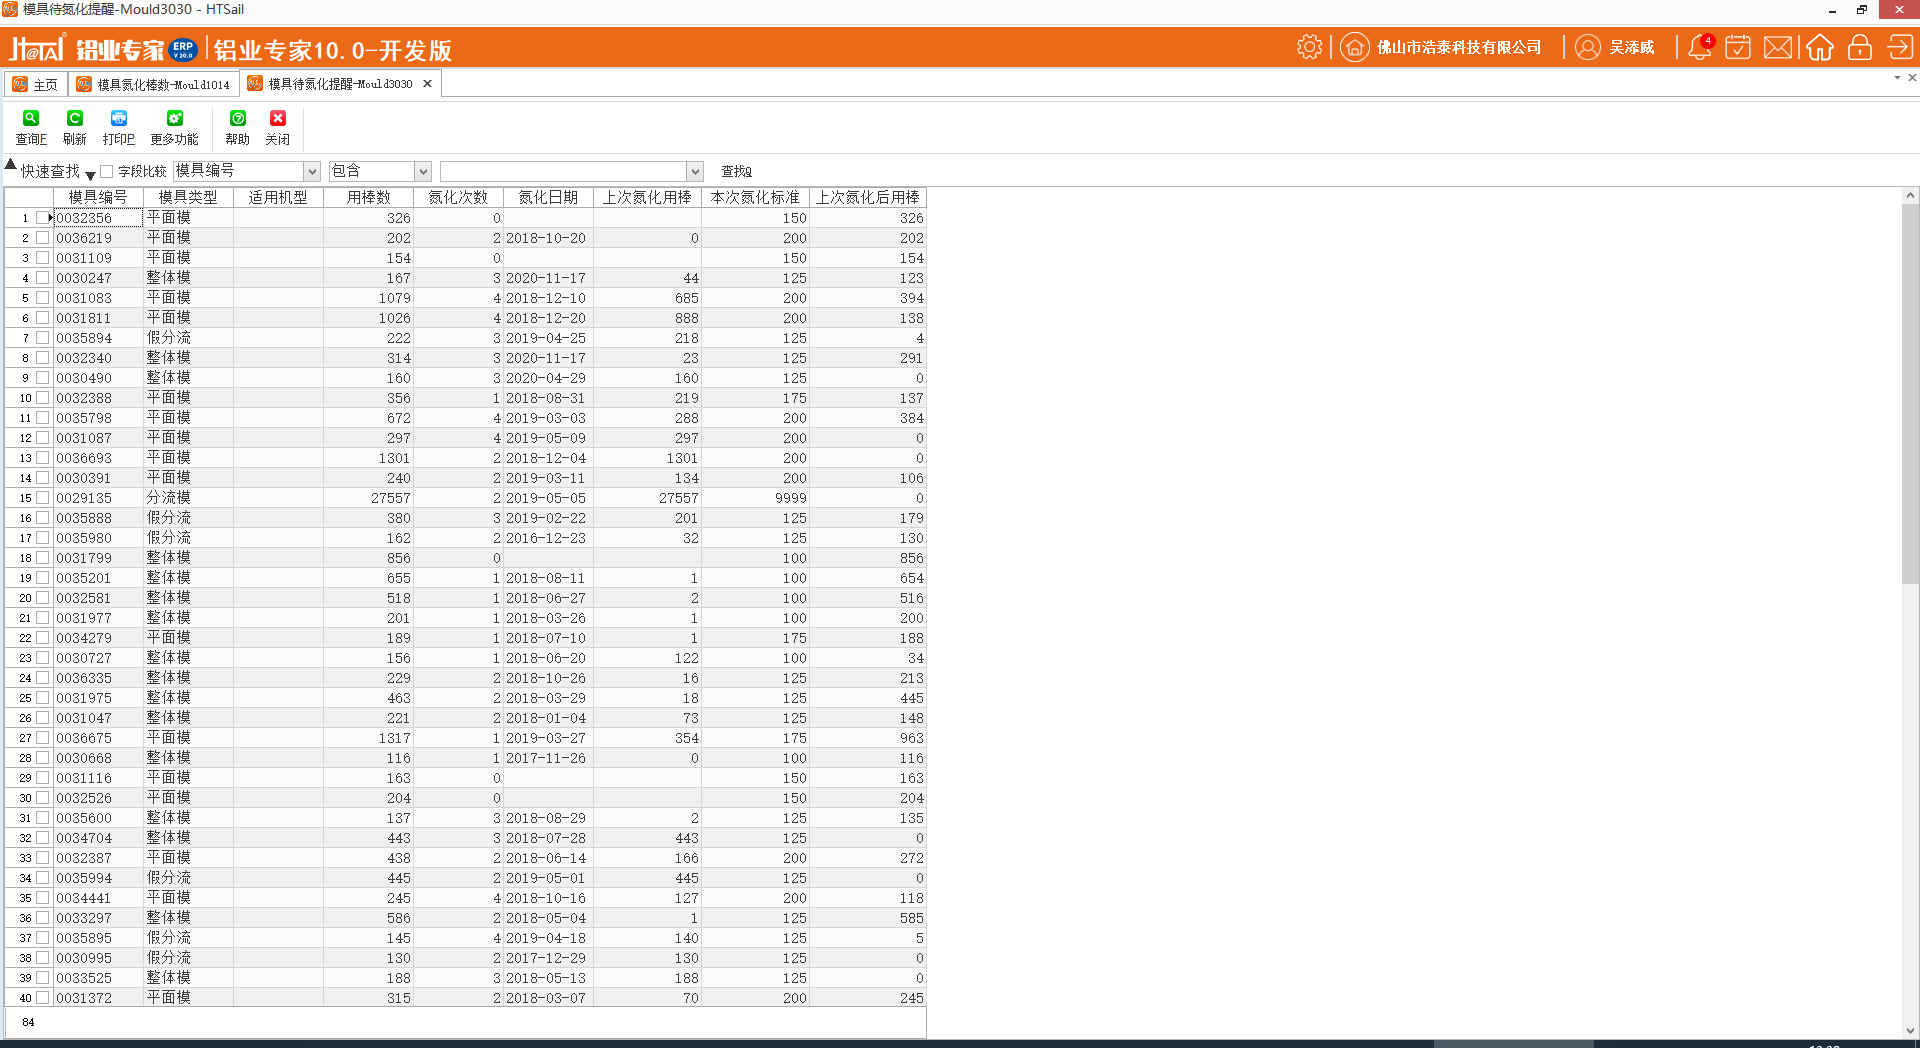Open help with the 帮助 icon
Screen dimensions: 1920x1048
(237, 119)
